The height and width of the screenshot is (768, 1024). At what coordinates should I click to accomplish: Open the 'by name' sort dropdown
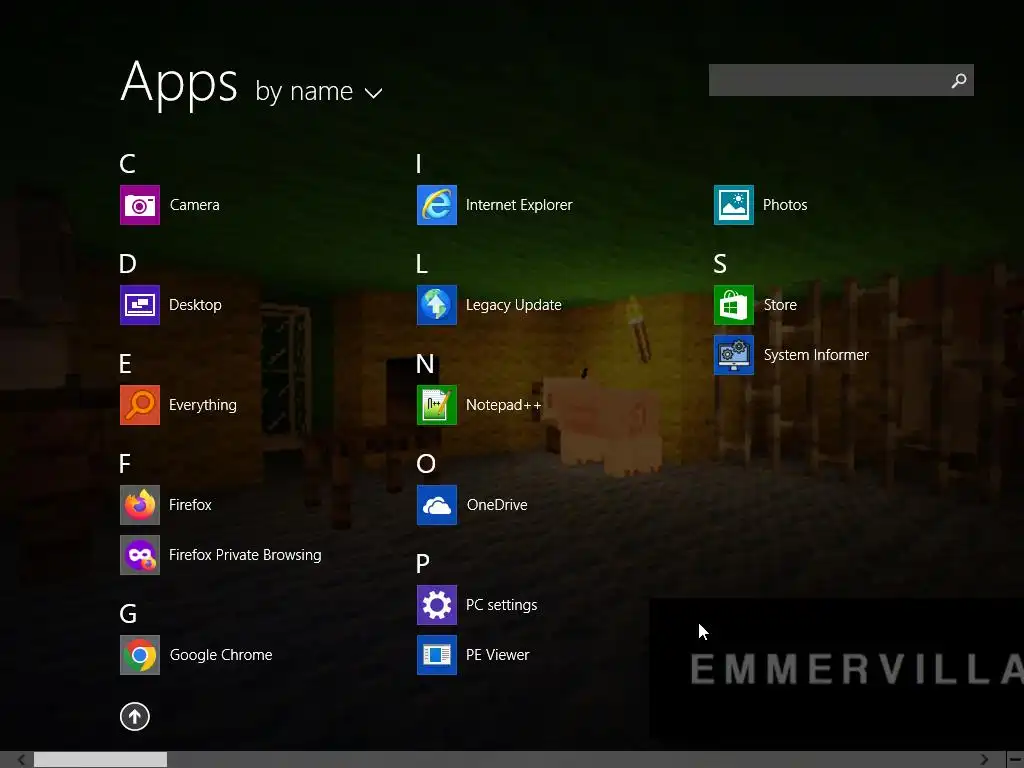(x=319, y=91)
